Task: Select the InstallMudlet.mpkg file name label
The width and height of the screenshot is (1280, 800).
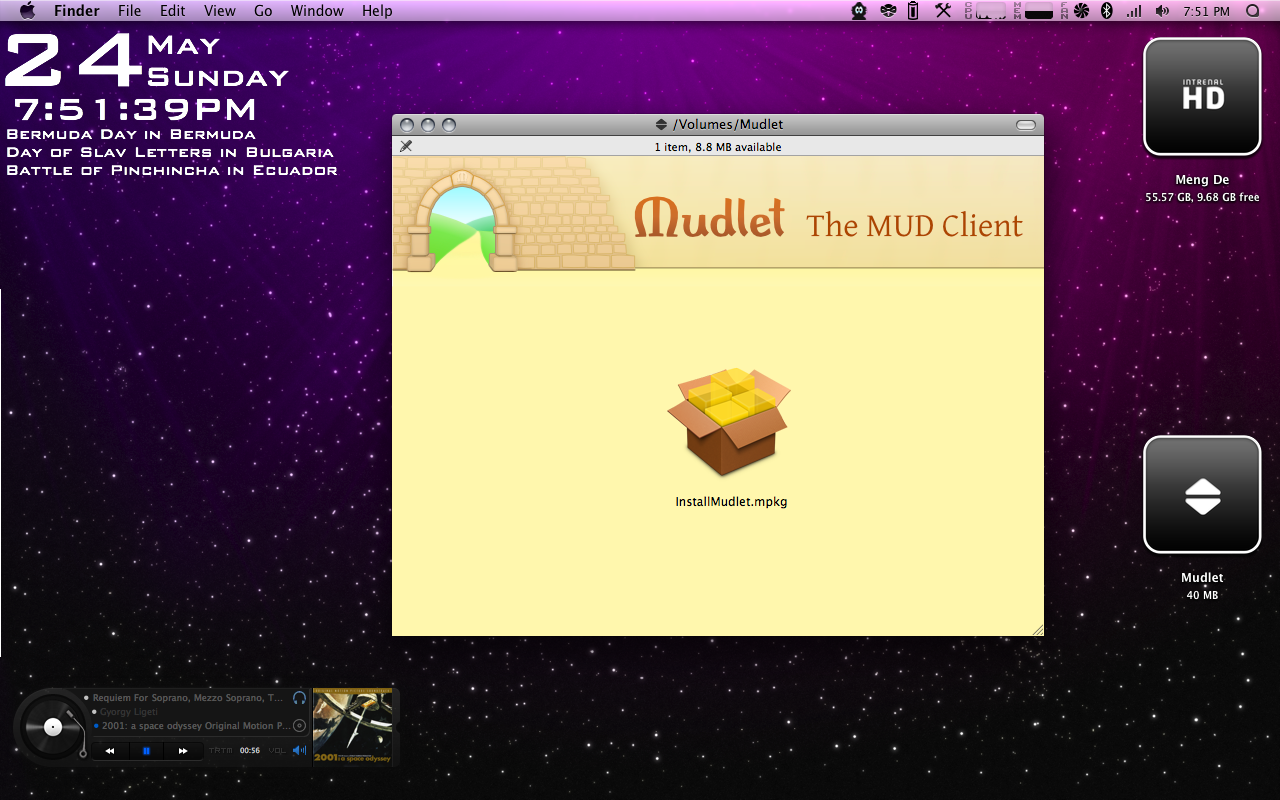Action: [731, 502]
